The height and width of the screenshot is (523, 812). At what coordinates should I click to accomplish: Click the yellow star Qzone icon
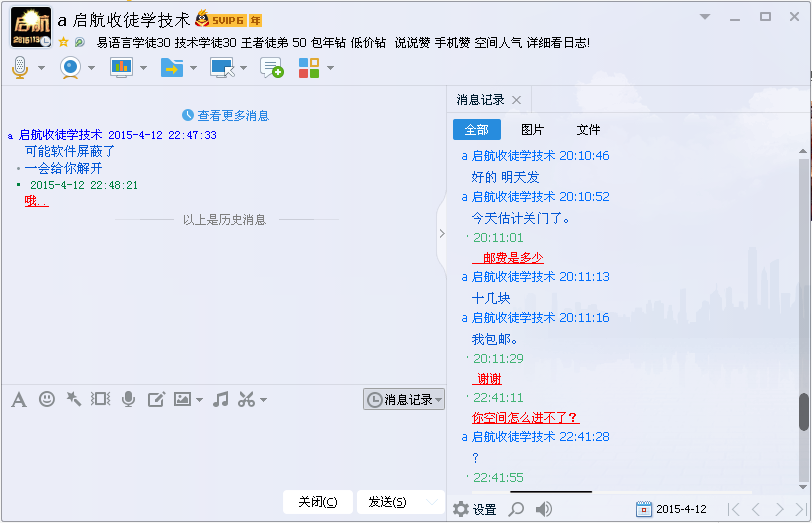[x=64, y=42]
